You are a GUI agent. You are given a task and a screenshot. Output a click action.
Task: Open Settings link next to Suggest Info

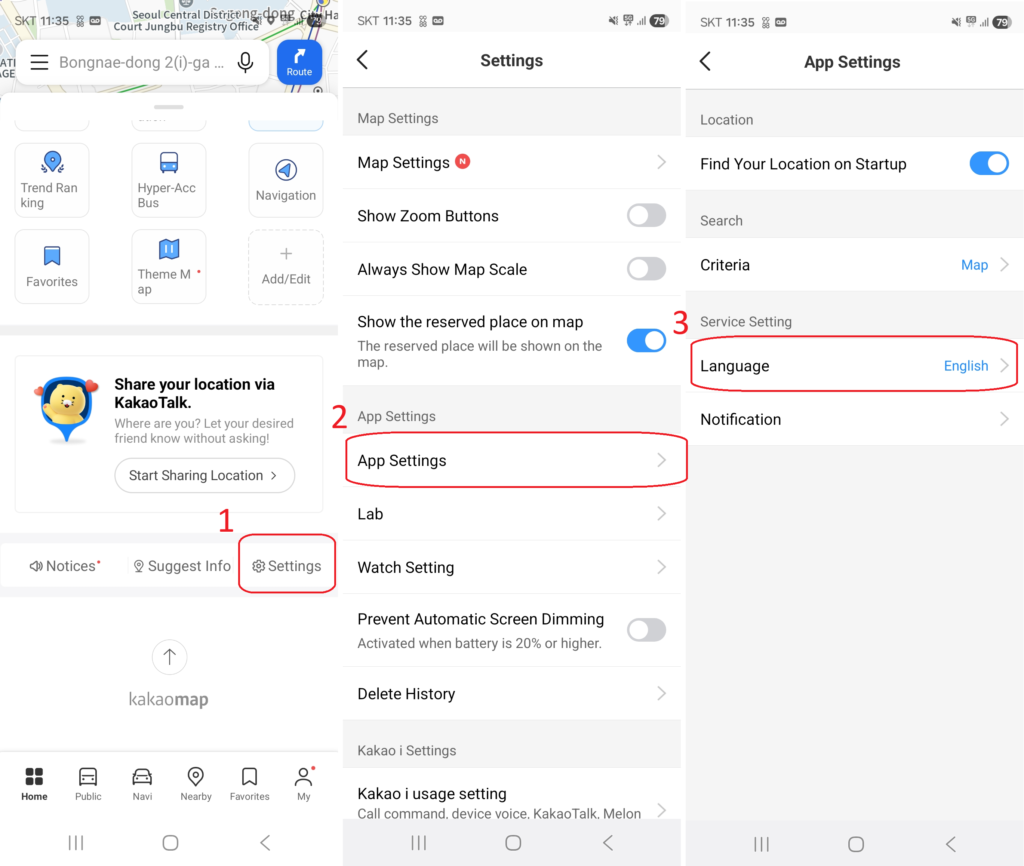[287, 566]
